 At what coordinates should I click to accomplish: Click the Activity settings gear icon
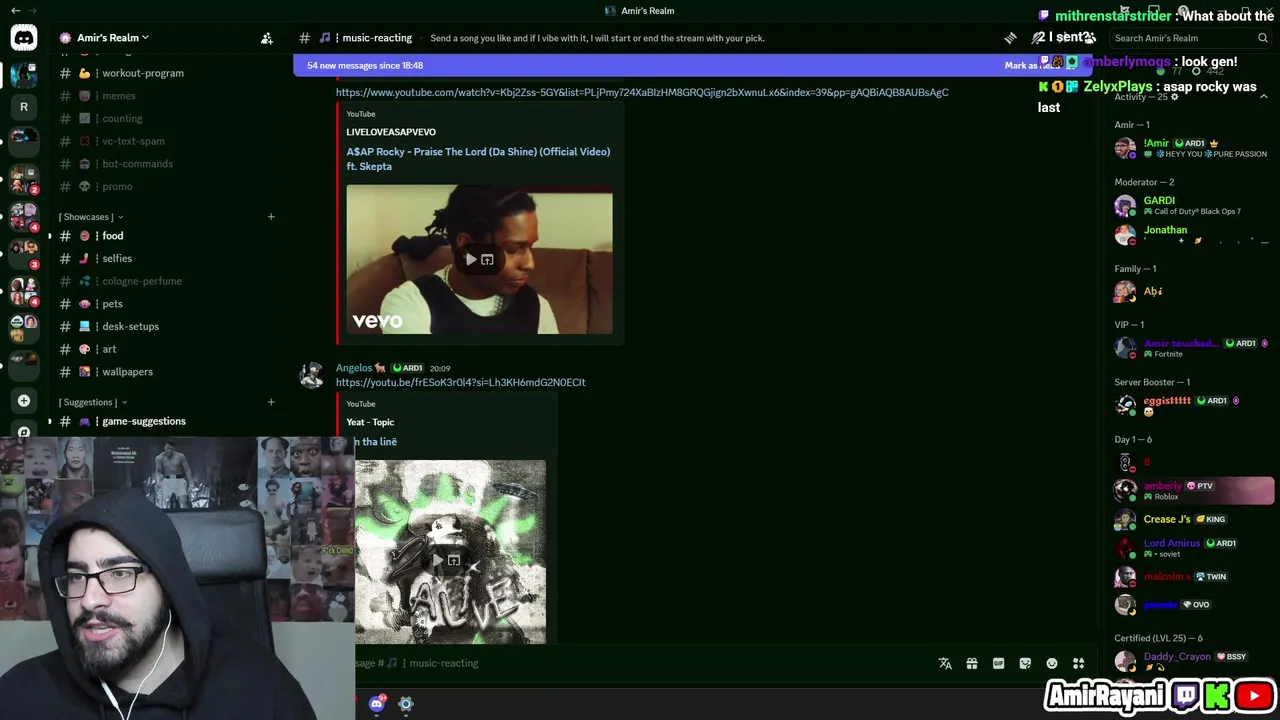click(1175, 97)
